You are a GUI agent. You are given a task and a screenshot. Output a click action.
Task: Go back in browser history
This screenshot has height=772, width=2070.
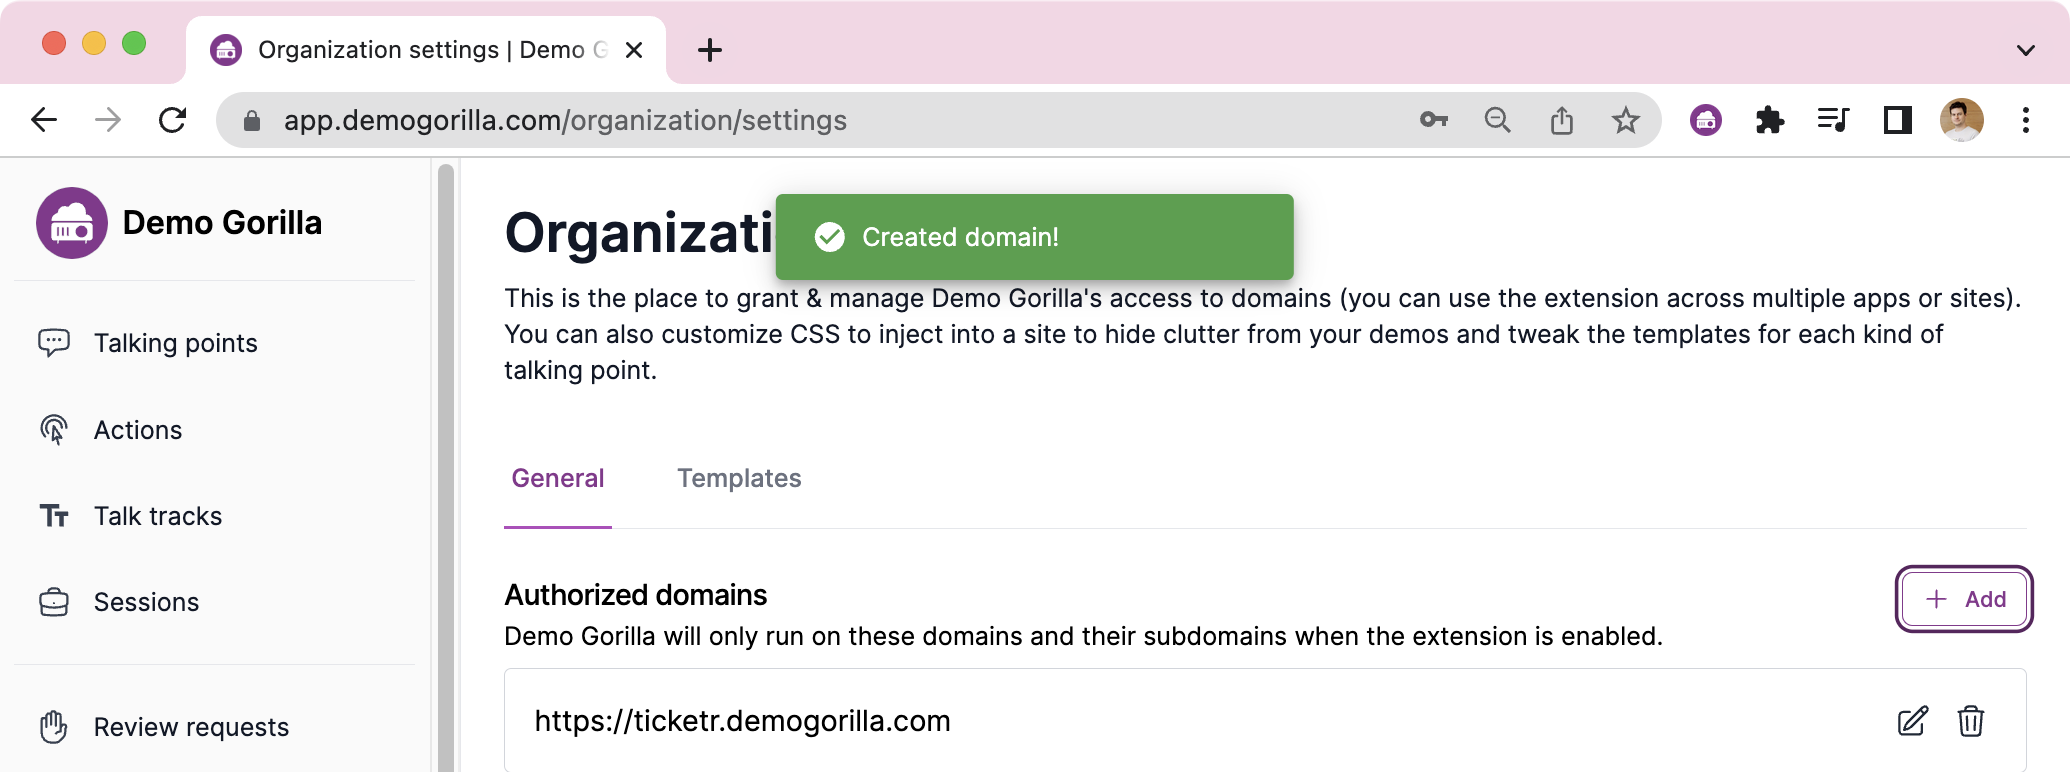pyautogui.click(x=45, y=120)
